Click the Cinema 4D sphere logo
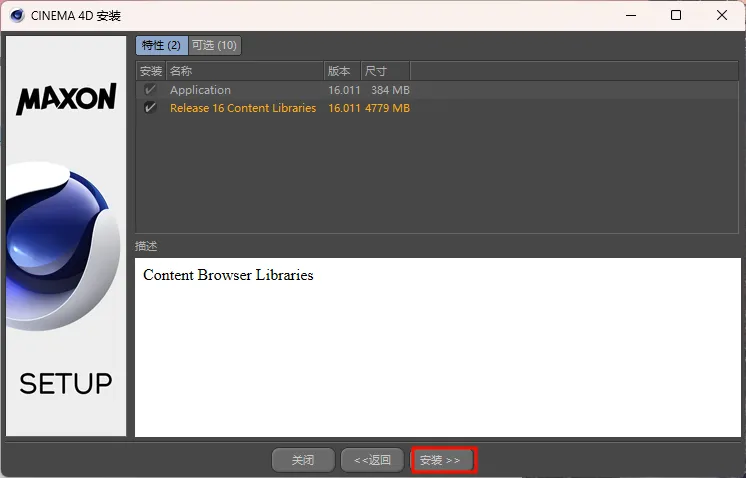 point(63,246)
